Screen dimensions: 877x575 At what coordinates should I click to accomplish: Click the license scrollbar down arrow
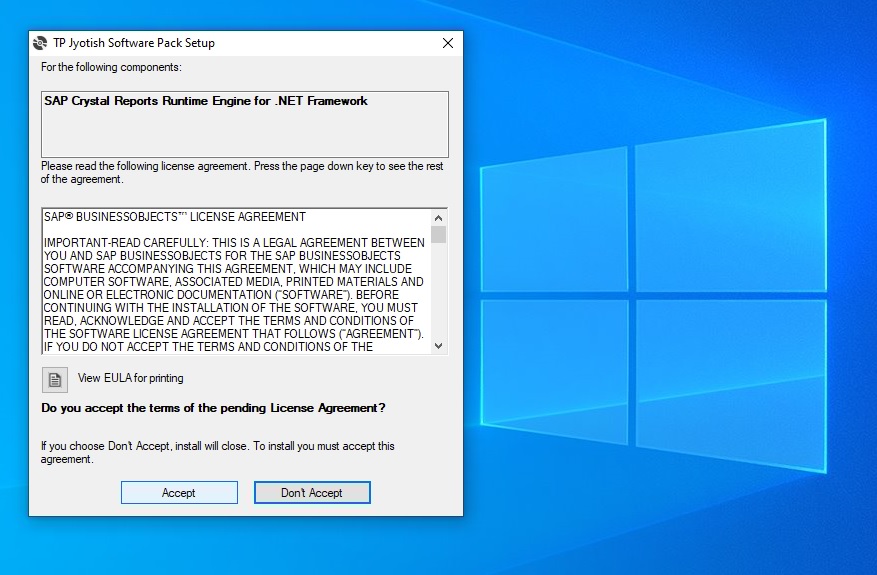438,345
